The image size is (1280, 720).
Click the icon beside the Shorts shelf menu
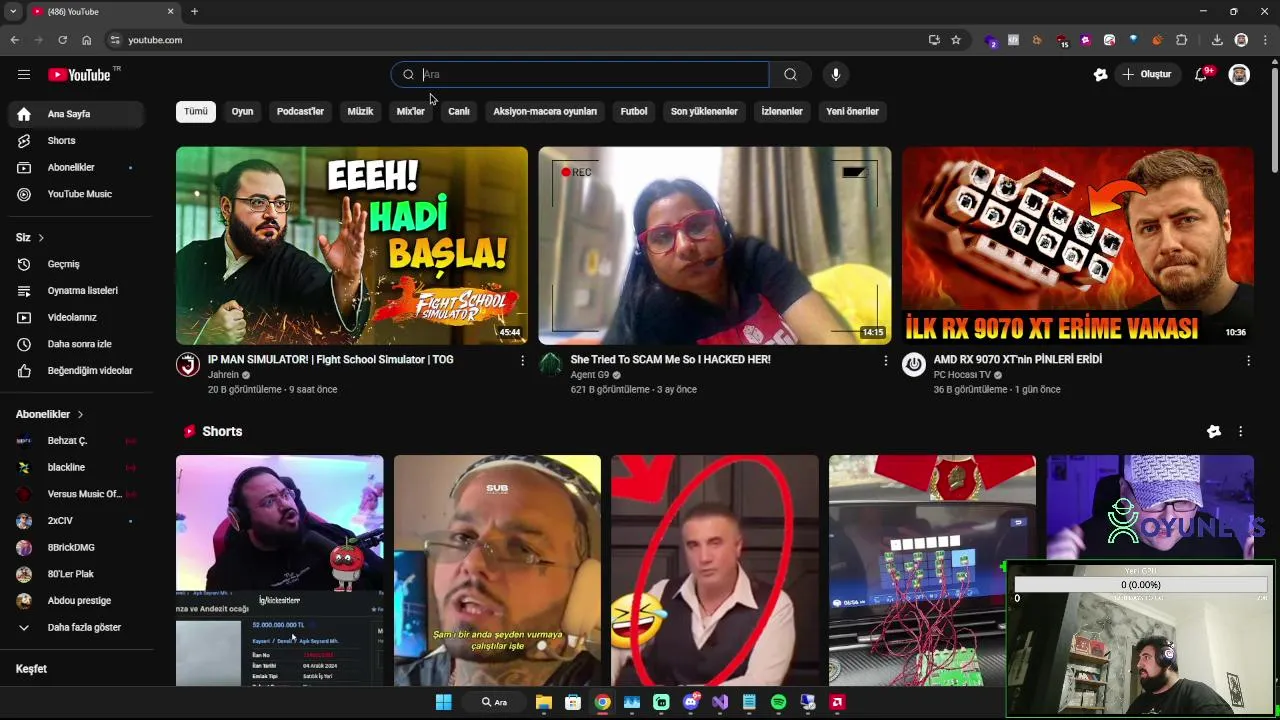point(1213,432)
